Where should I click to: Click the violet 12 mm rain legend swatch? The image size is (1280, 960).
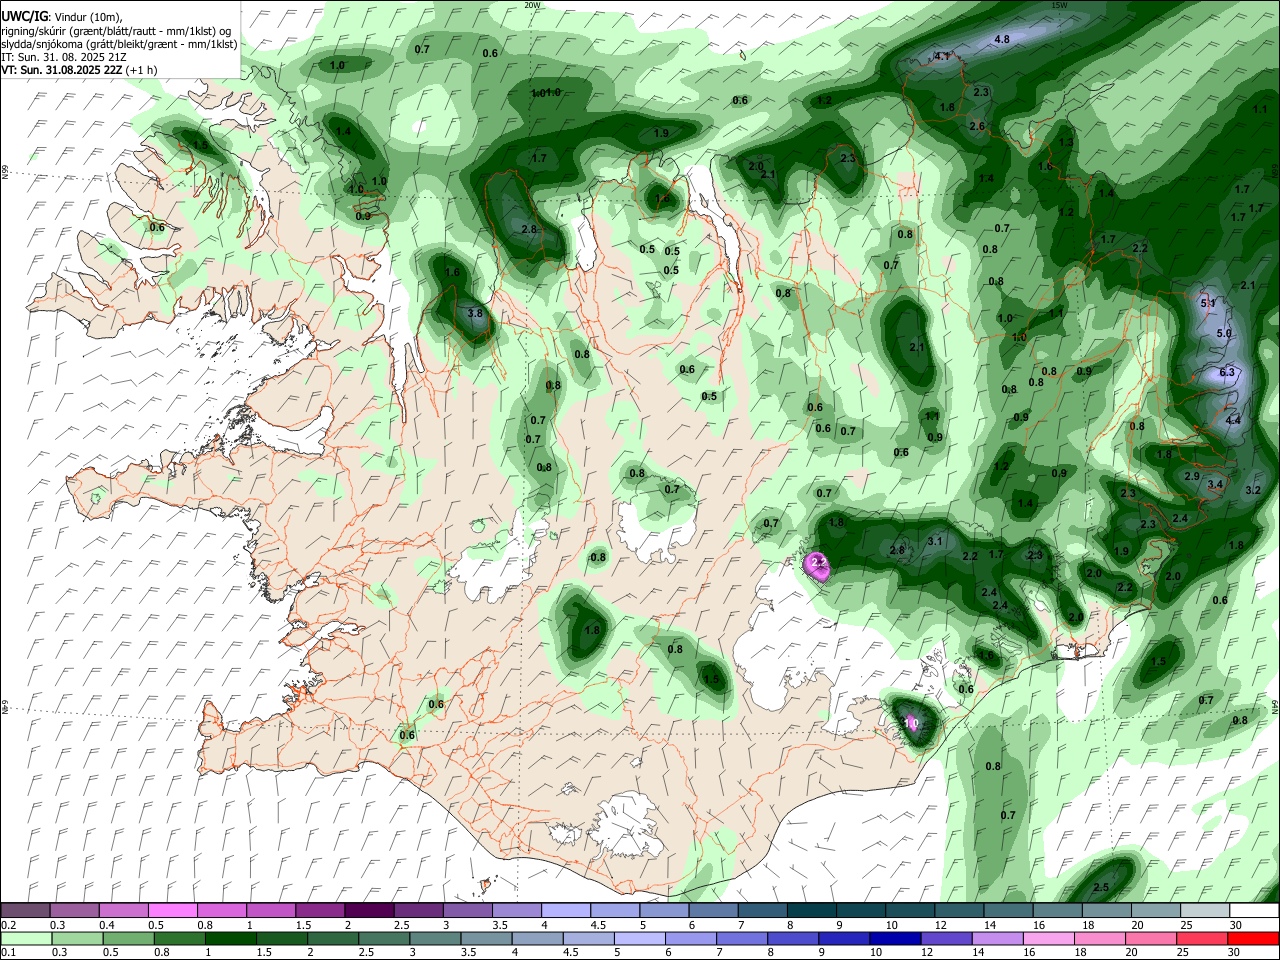(x=946, y=938)
